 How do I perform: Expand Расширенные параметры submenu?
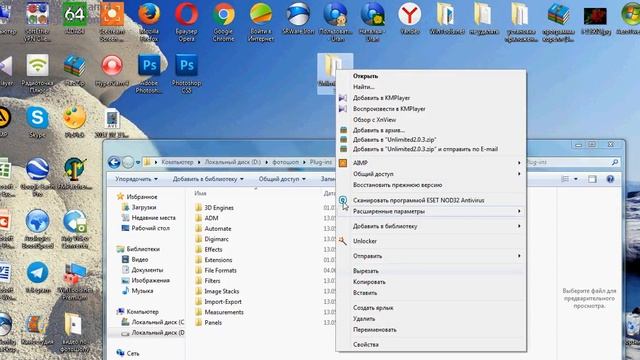coord(431,211)
